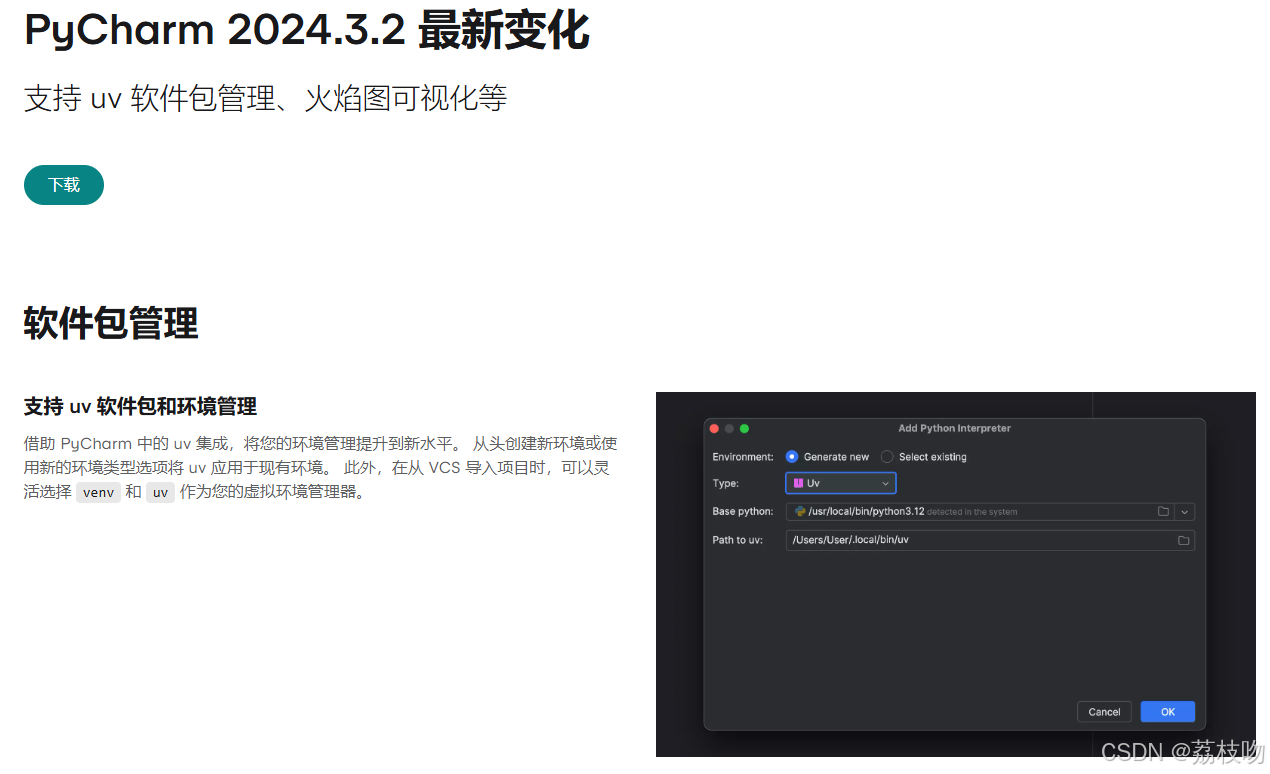Select the Generate new radio button
1270x774 pixels.
coord(792,457)
